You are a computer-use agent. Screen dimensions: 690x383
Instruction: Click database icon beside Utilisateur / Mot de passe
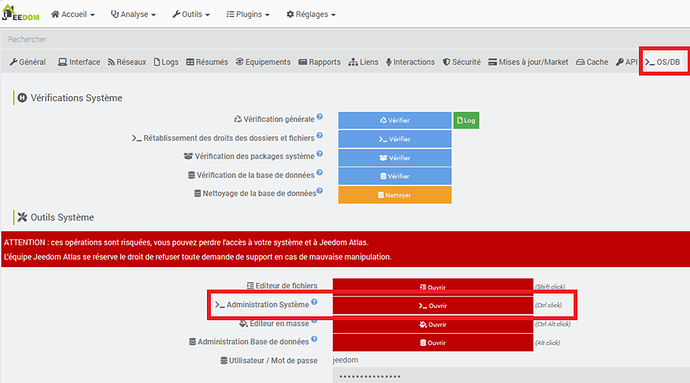224,361
